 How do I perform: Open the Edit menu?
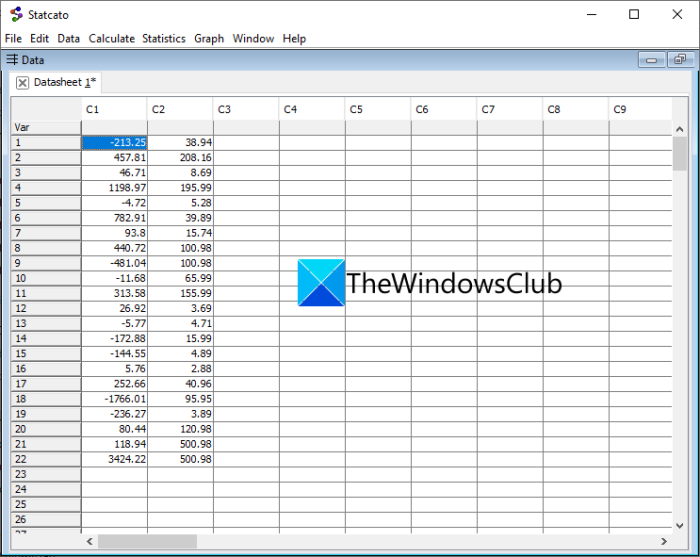(39, 39)
